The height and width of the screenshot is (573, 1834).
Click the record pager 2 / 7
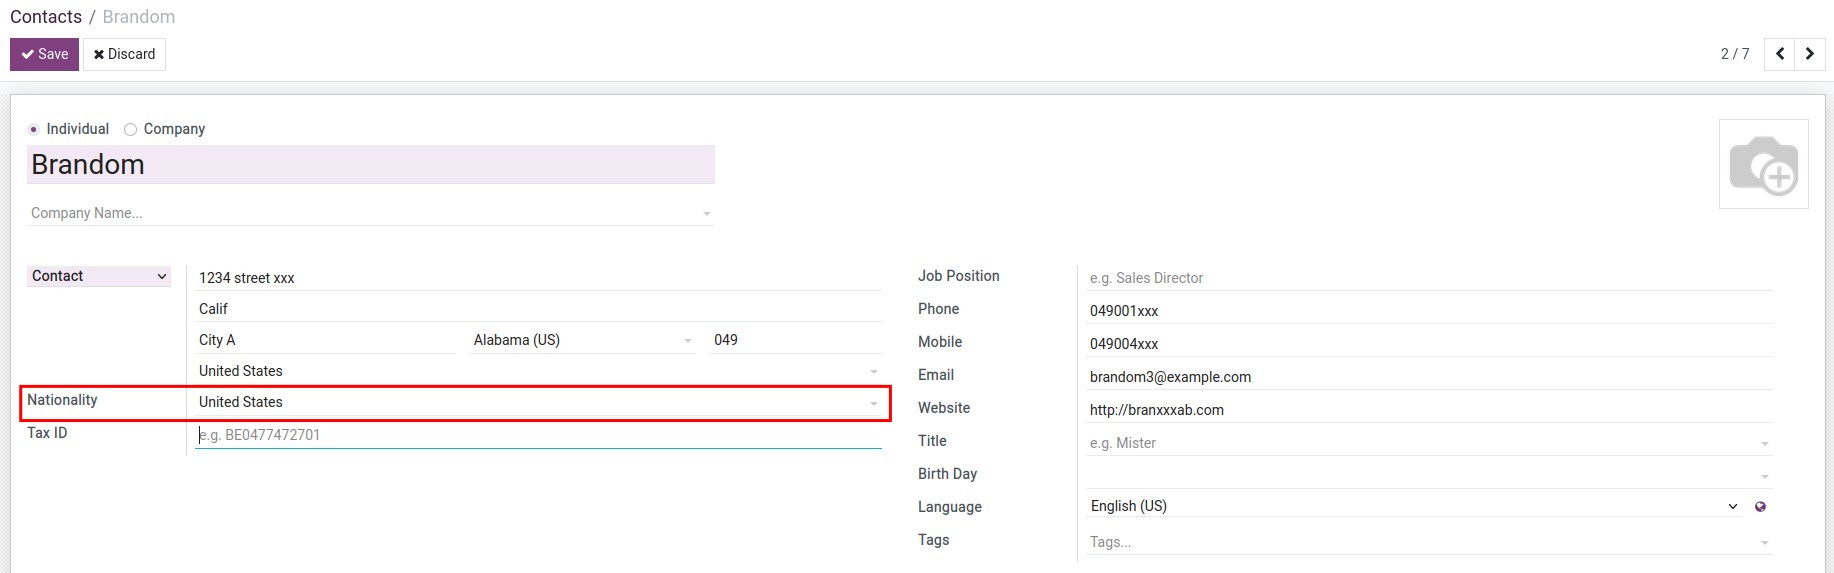coord(1734,54)
